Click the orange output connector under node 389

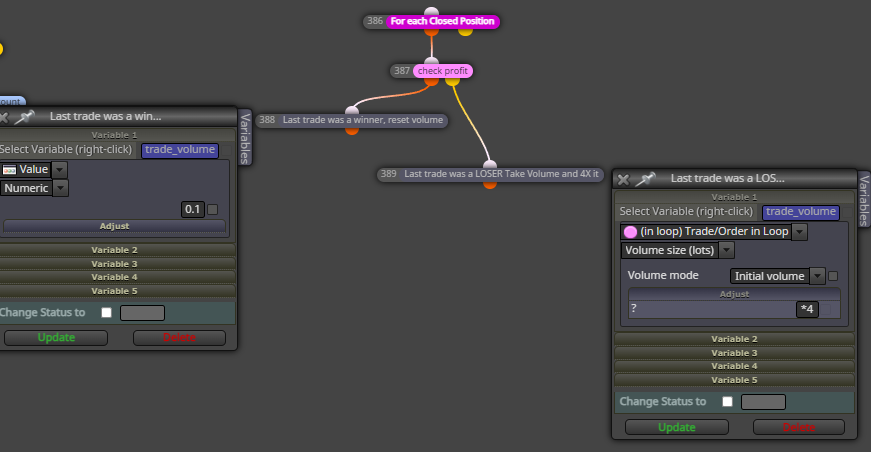point(489,184)
